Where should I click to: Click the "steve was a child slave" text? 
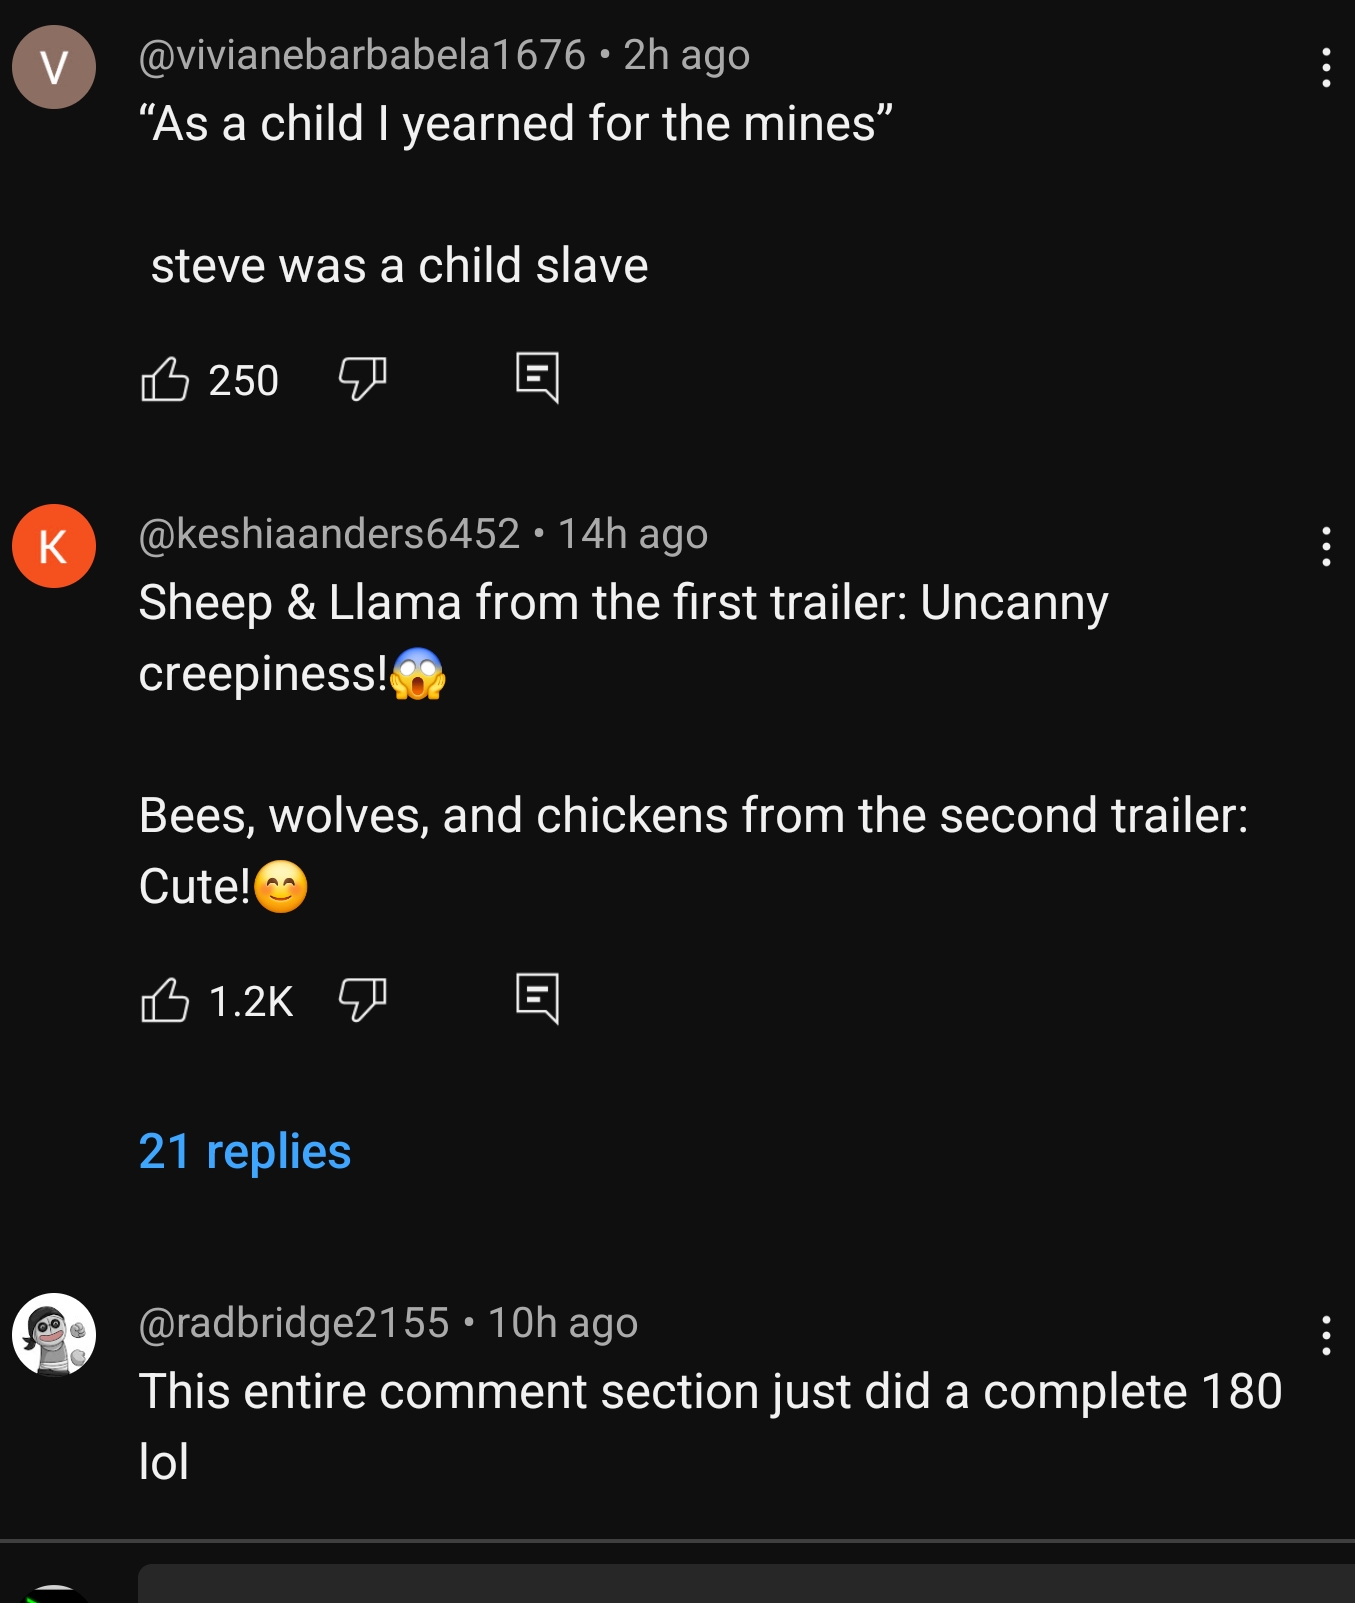[x=399, y=266]
